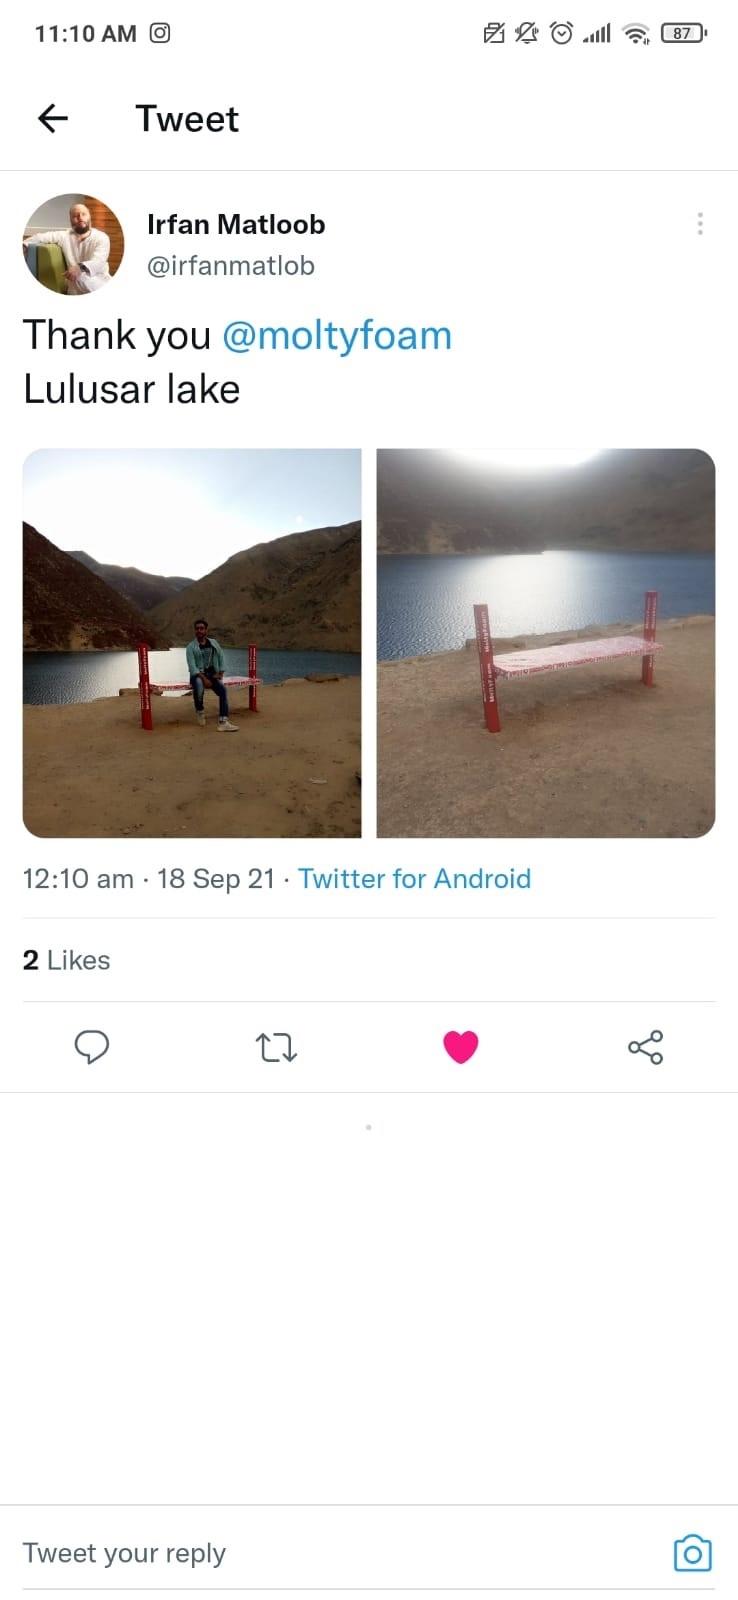738x1600 pixels.
Task: Tap the @irfanmatlob handle
Action: coord(231,266)
